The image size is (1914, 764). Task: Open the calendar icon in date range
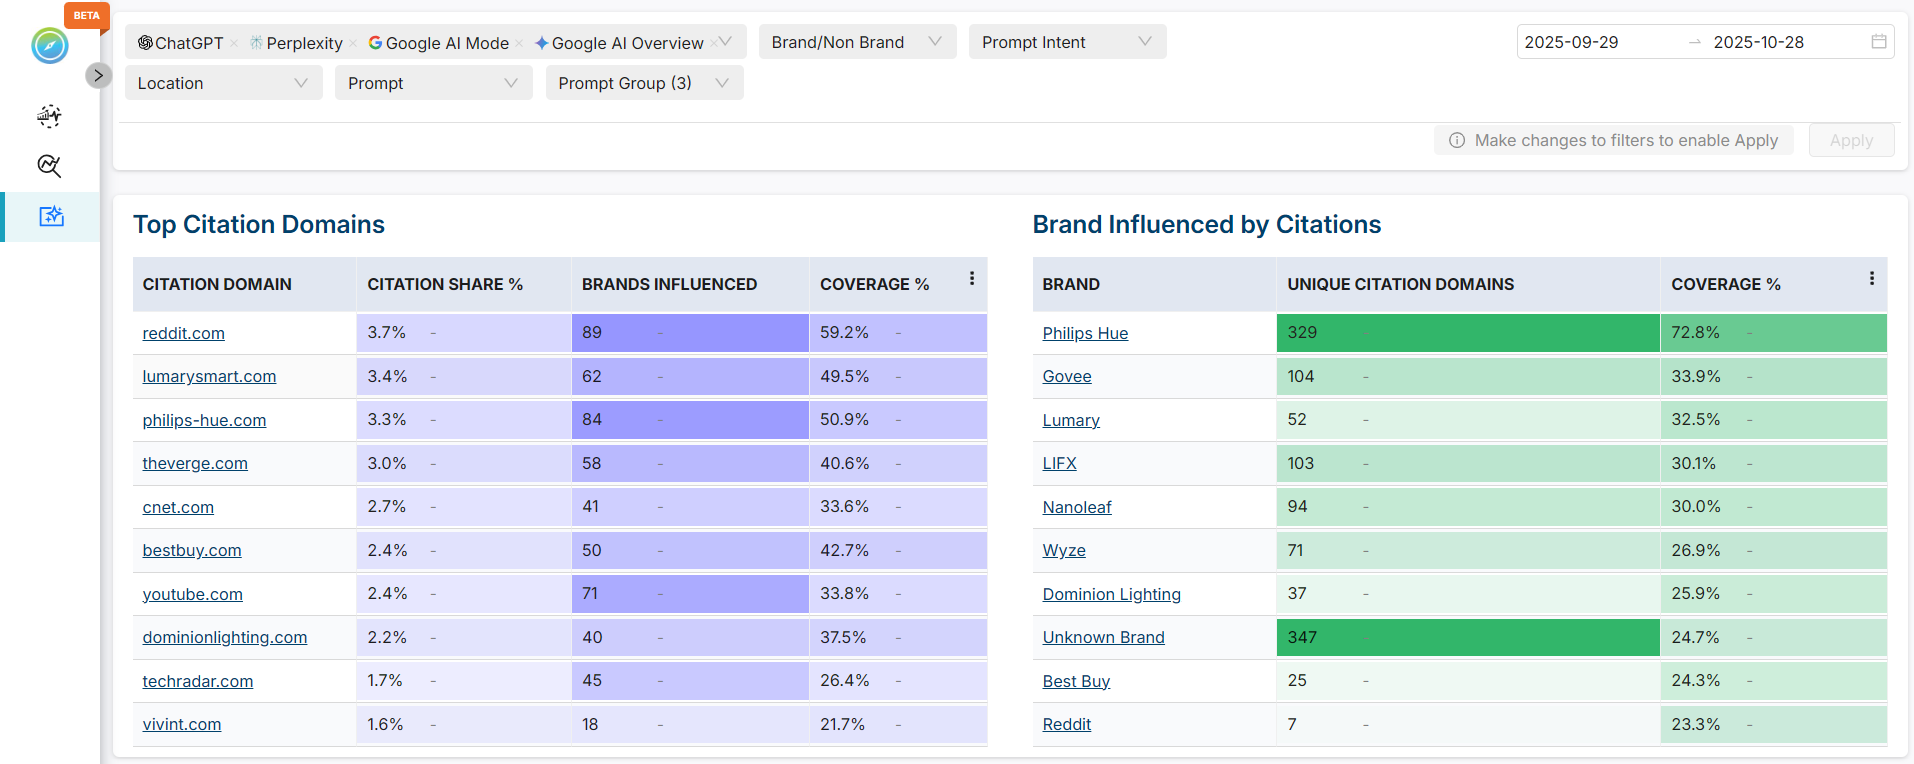pos(1879,42)
